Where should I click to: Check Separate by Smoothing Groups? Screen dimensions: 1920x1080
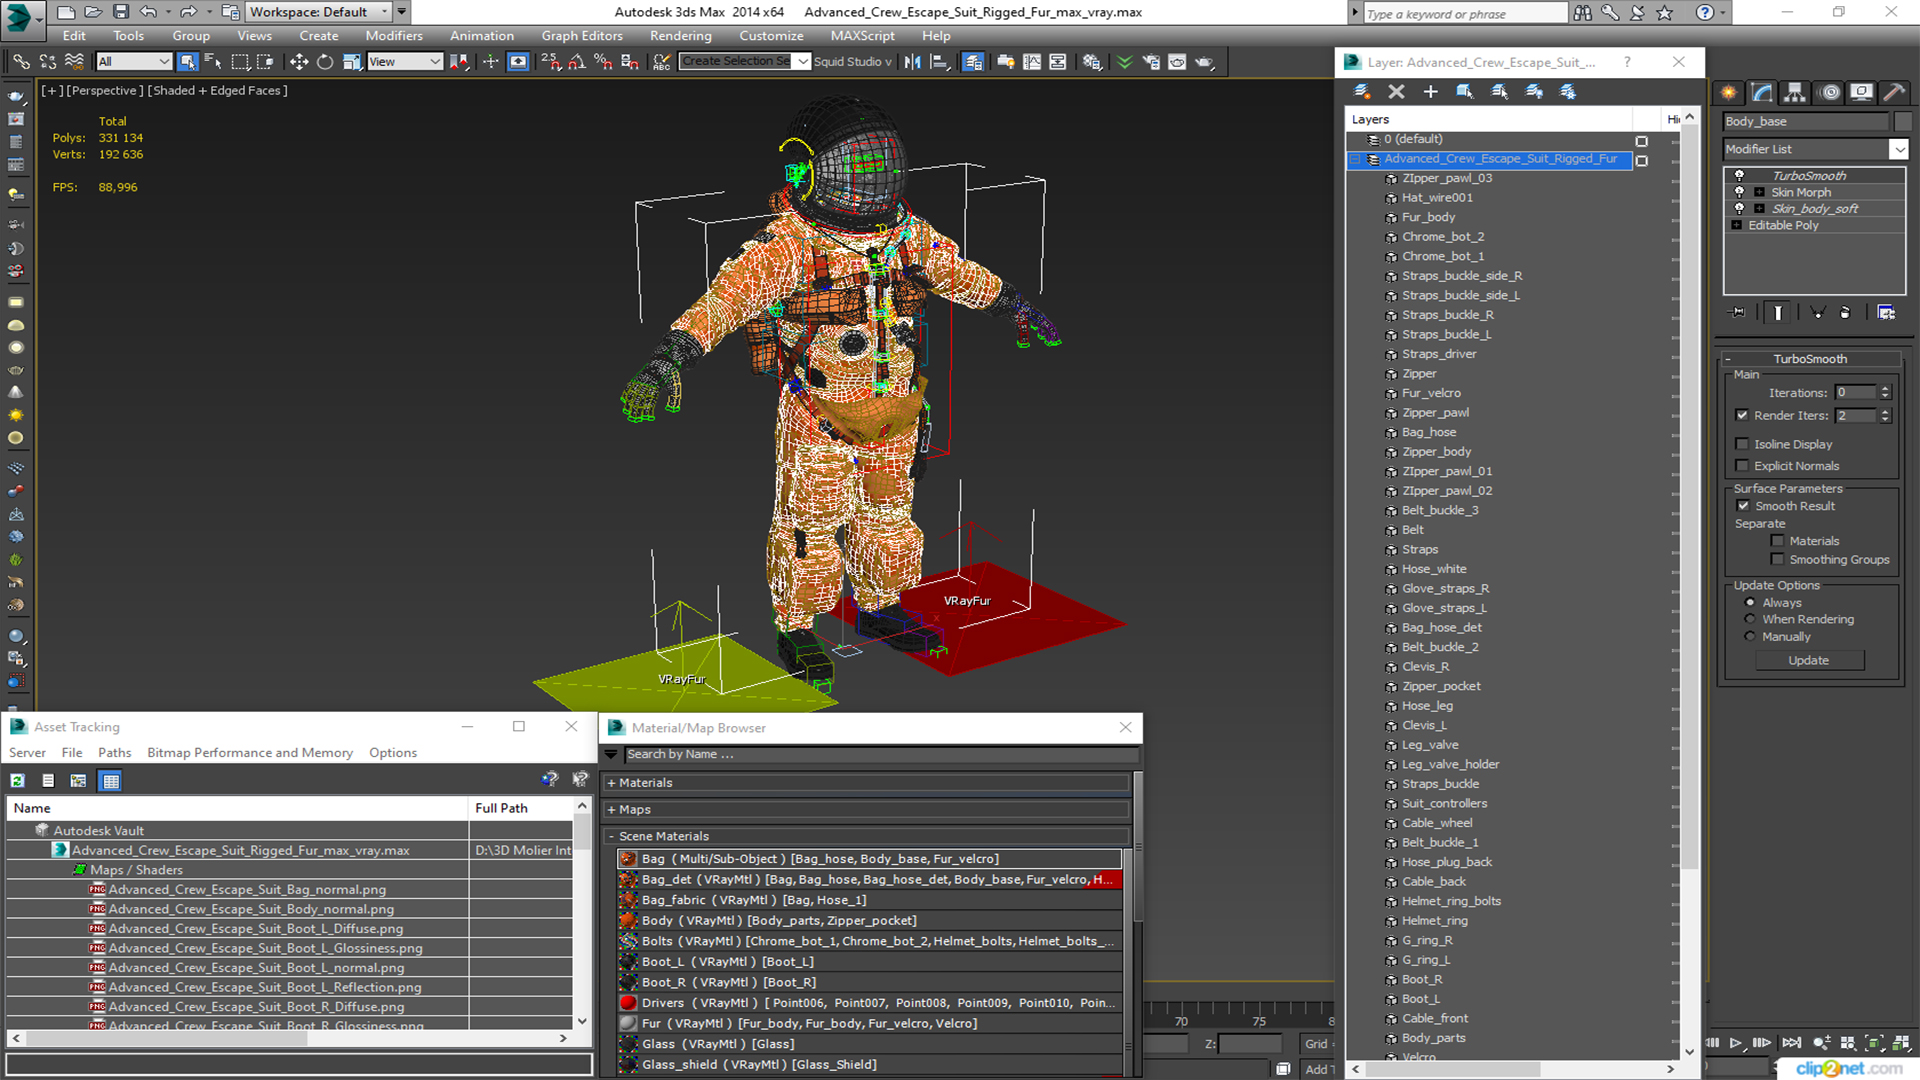click(1777, 560)
